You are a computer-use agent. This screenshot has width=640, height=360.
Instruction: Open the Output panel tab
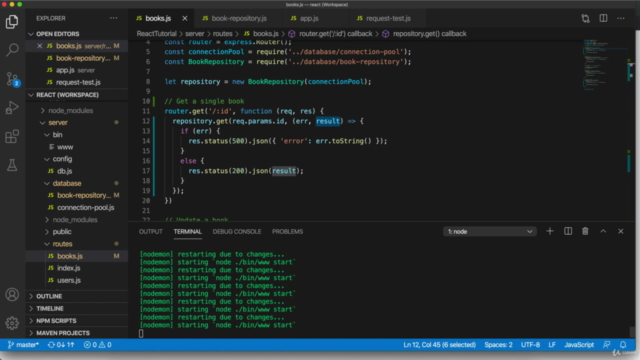[x=150, y=231]
